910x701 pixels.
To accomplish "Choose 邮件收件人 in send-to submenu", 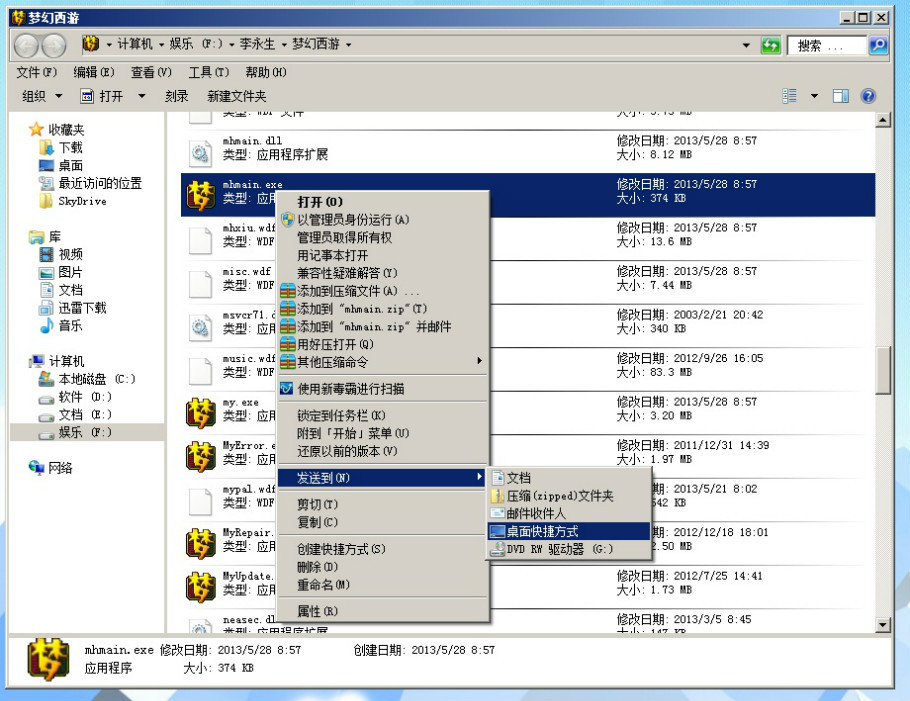I will click(569, 514).
